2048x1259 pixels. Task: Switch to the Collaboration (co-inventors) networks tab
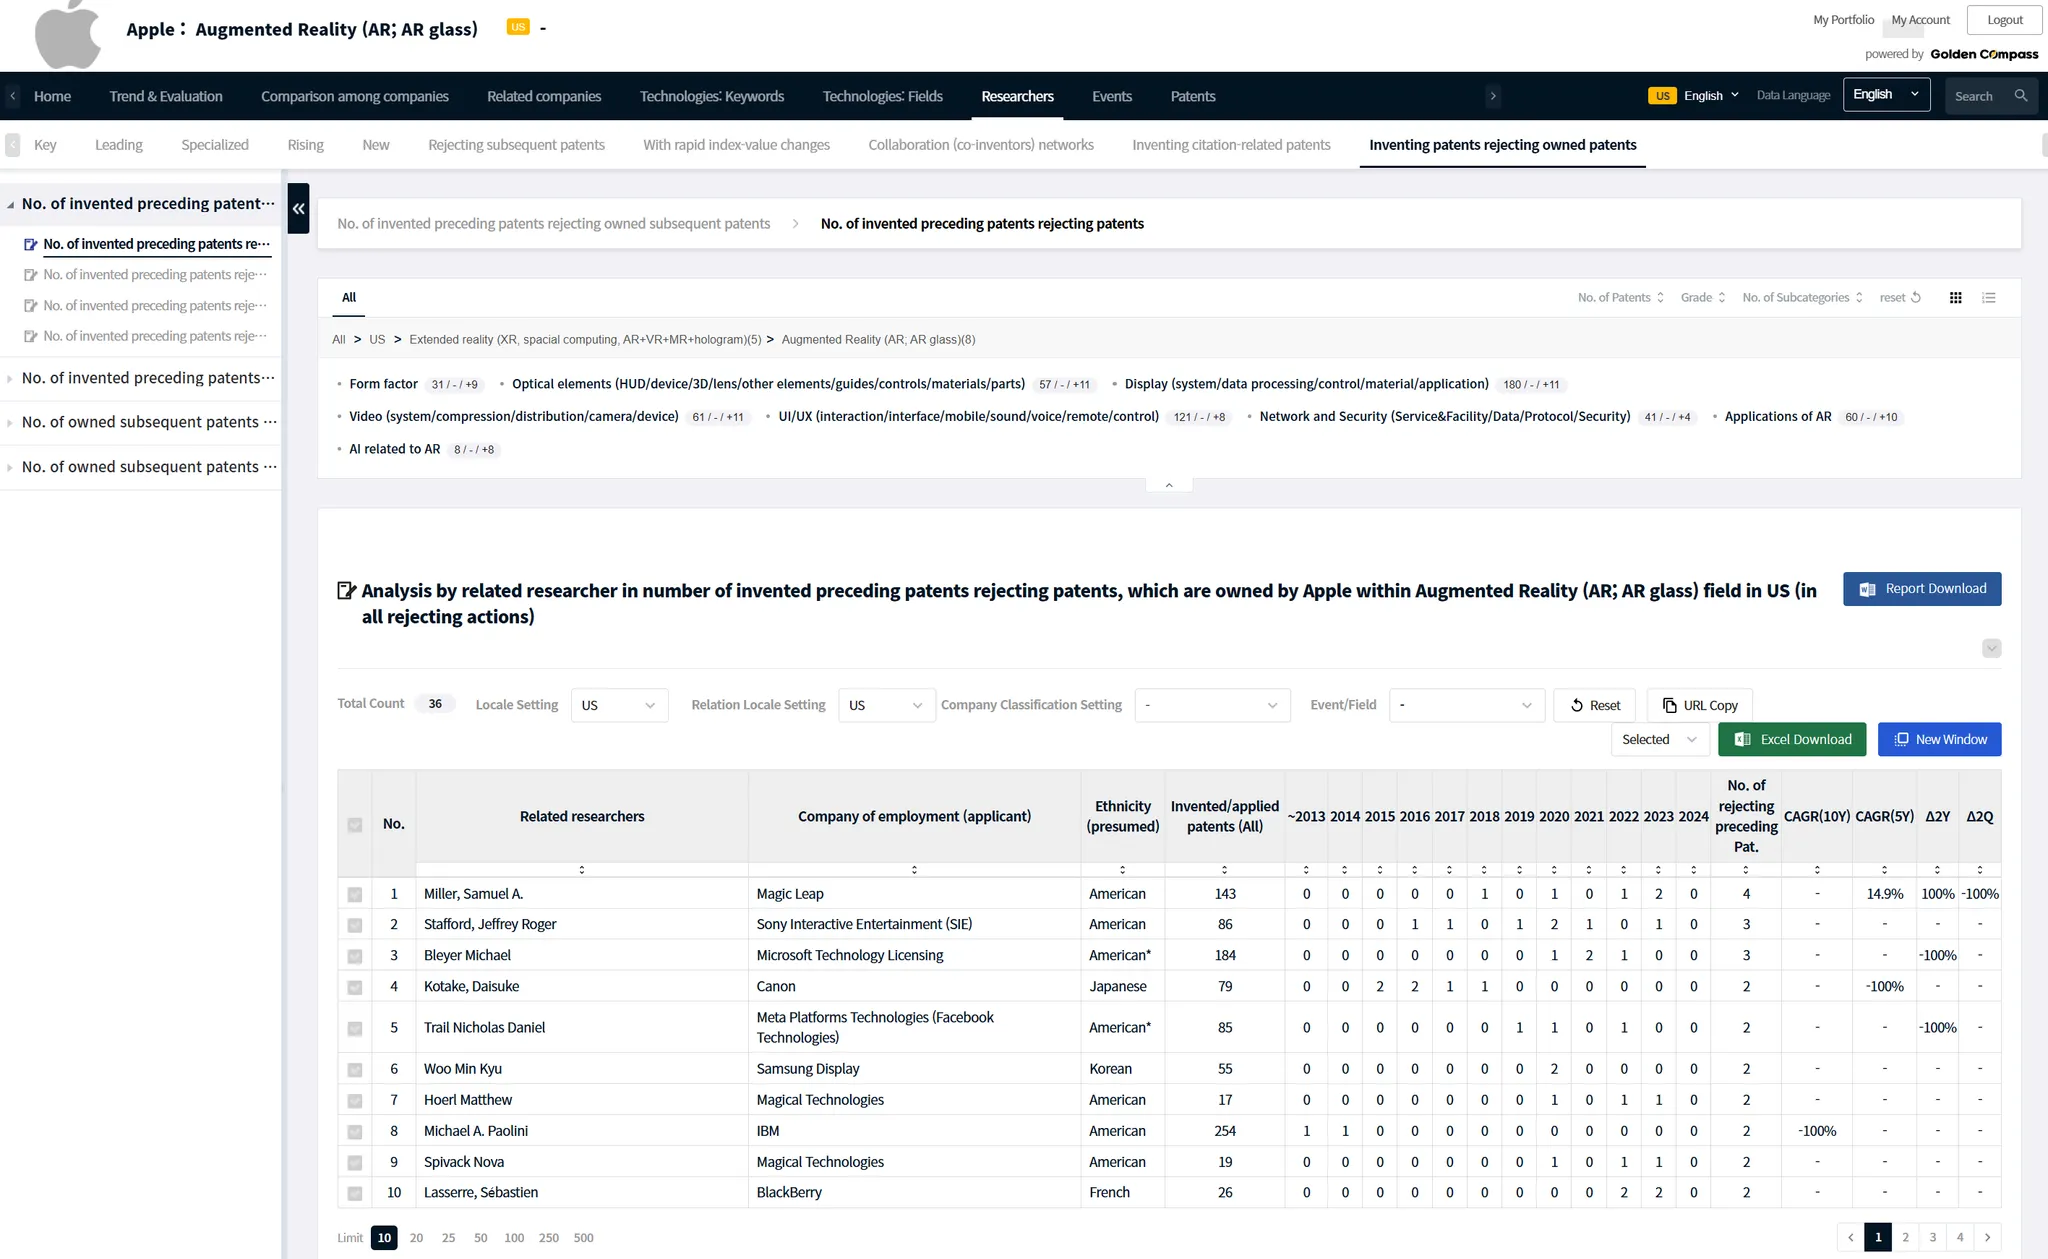980,145
